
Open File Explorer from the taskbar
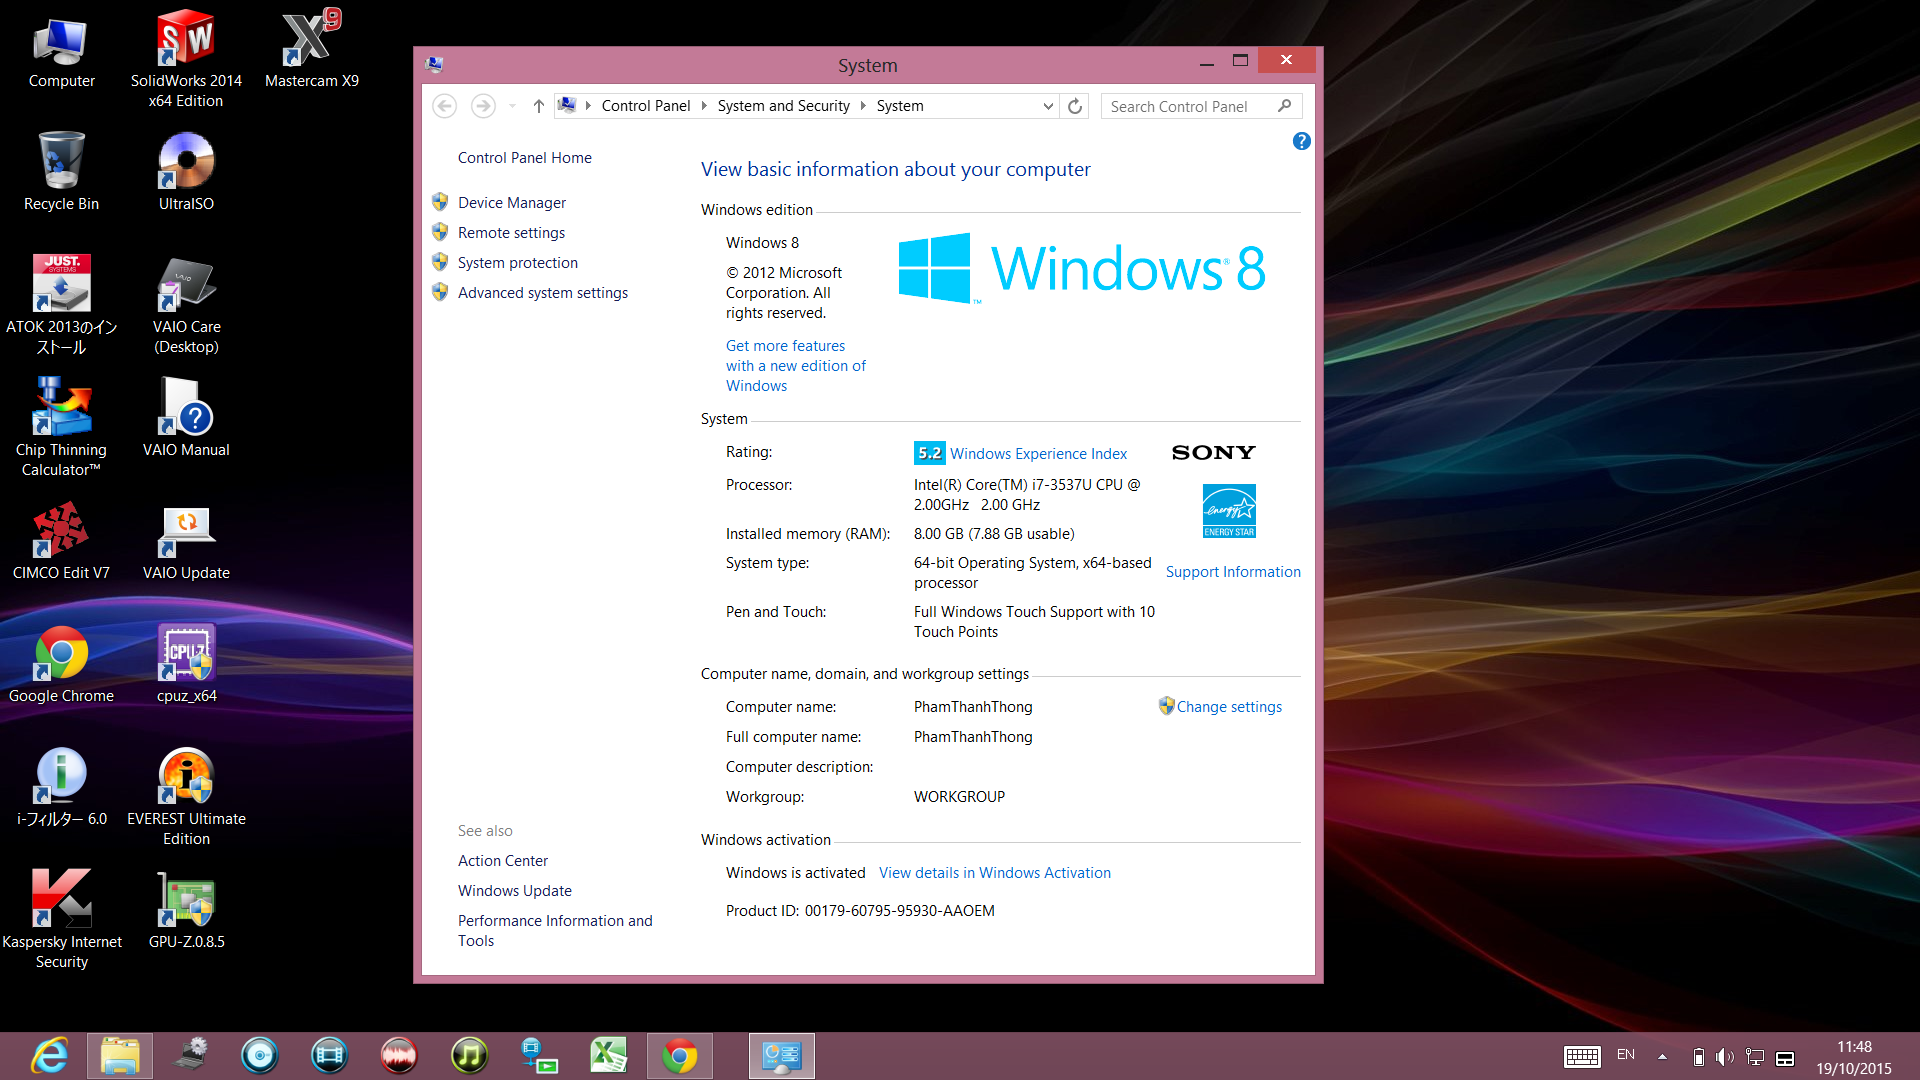tap(120, 1056)
